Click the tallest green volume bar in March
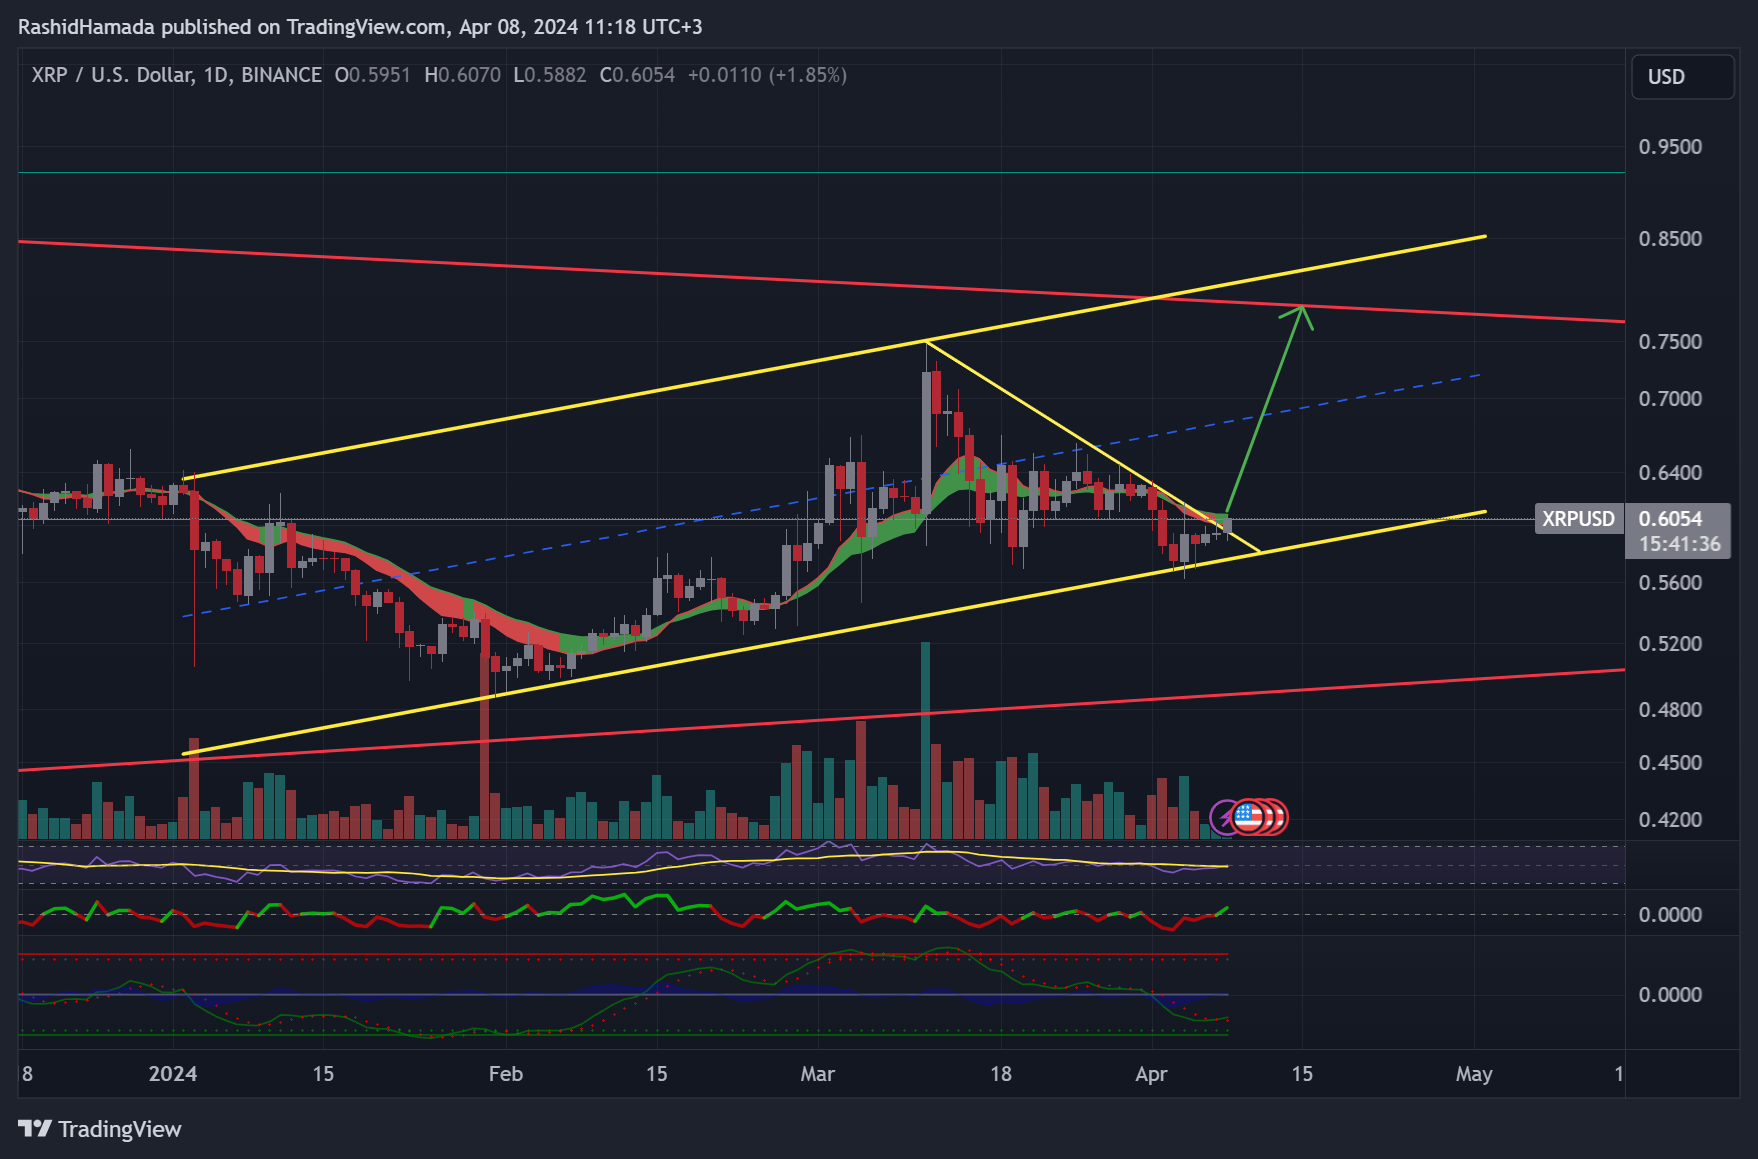This screenshot has height=1159, width=1758. (925, 740)
